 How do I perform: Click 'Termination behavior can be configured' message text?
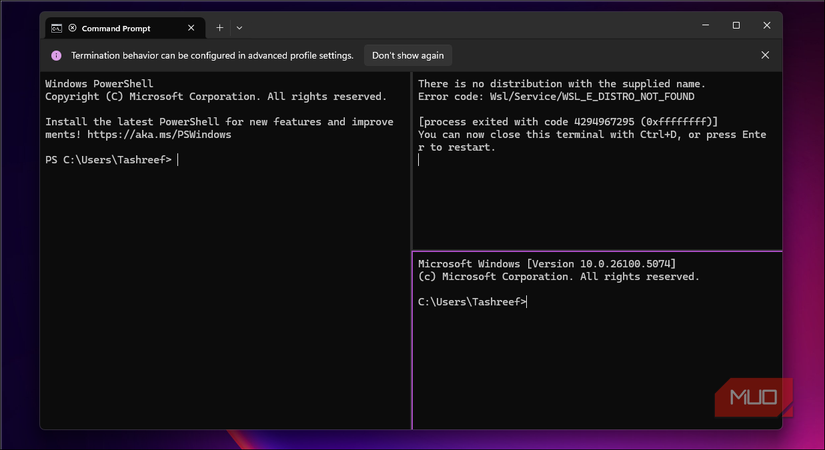coord(212,55)
